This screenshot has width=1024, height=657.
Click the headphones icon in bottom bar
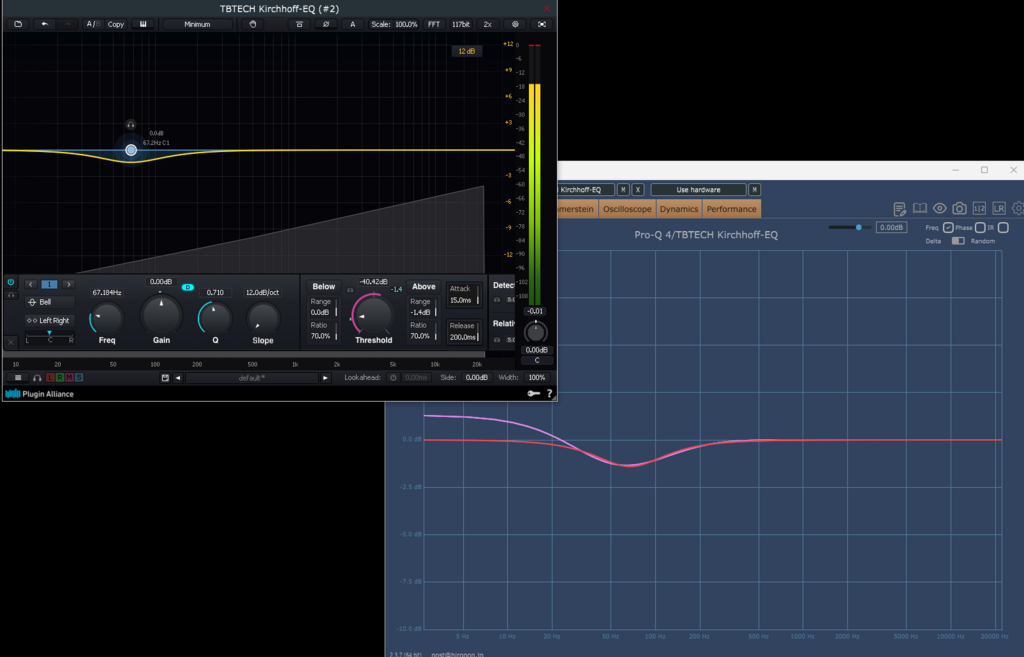point(37,377)
